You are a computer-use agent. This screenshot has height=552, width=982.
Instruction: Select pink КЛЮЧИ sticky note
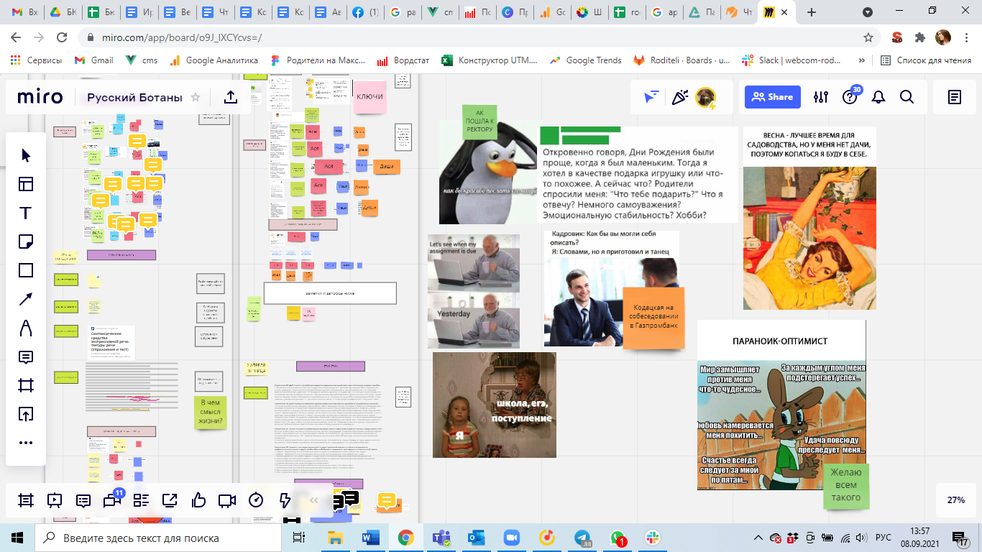[370, 96]
